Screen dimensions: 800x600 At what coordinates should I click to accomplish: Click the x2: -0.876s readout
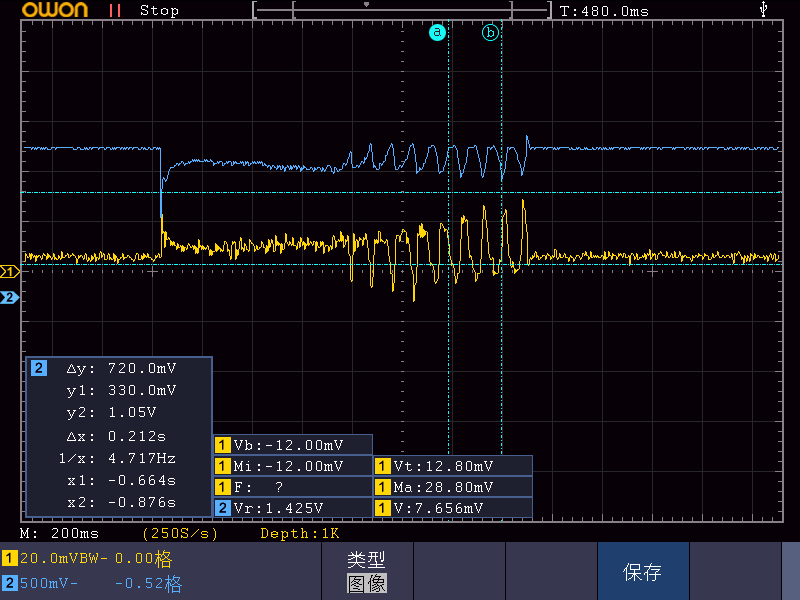(x=121, y=503)
